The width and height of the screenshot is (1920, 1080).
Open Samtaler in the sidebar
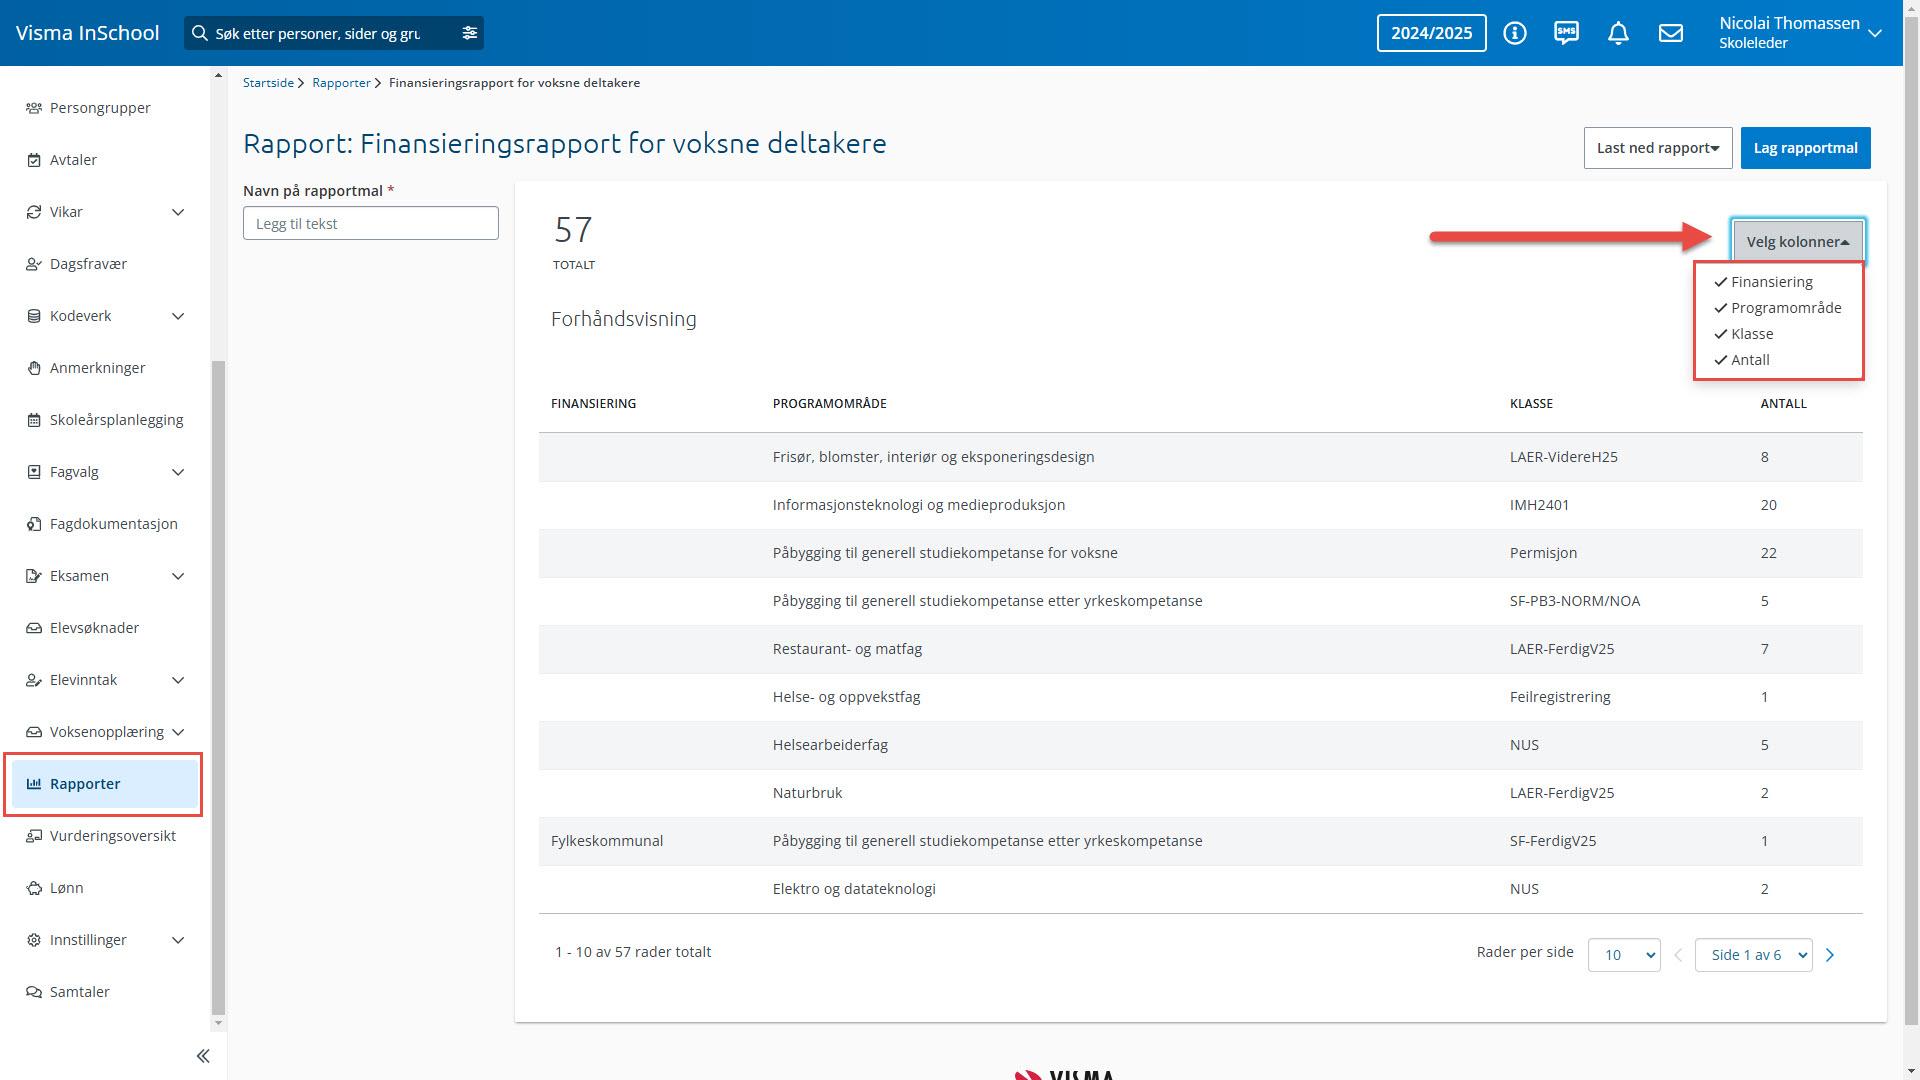(79, 992)
